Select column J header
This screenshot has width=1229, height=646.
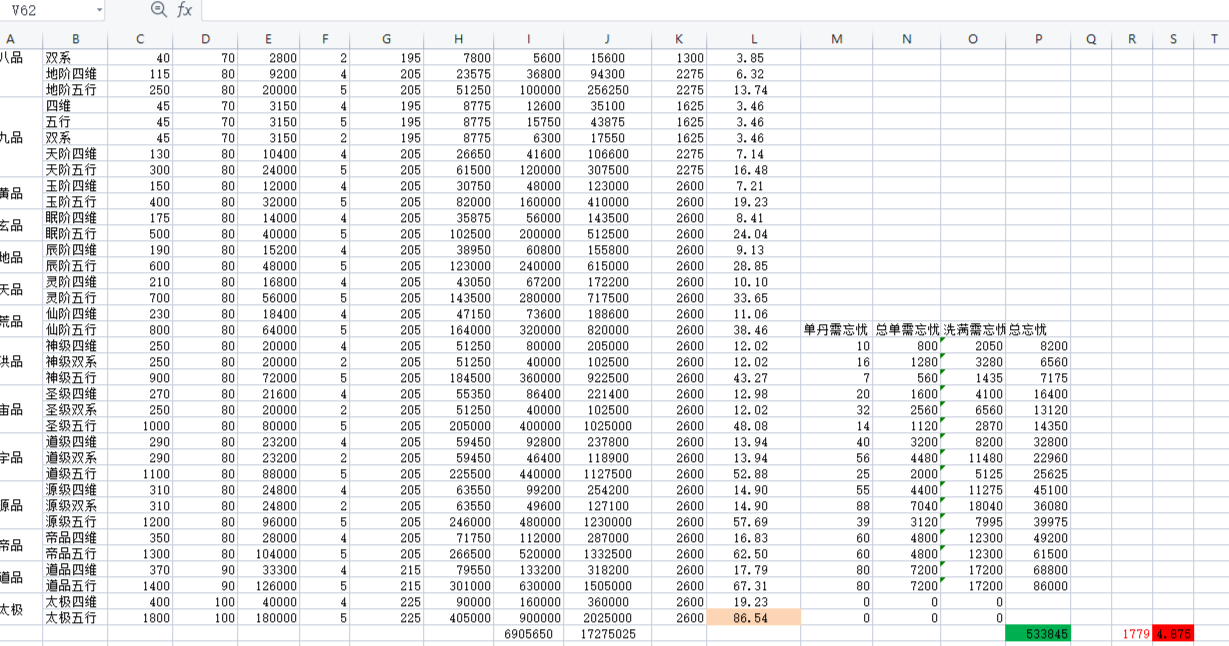coord(607,39)
